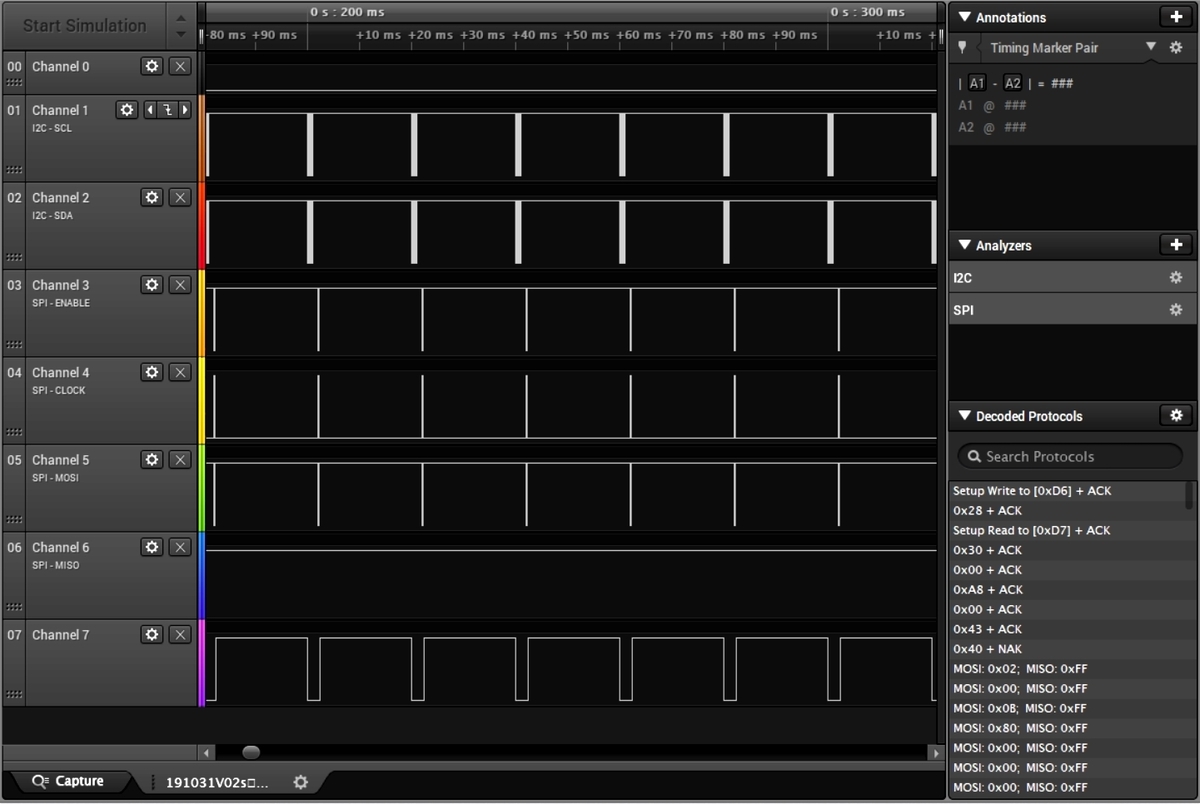This screenshot has height=804, width=1200.
Task: Focus the Search Protocols input field
Action: tap(1069, 456)
